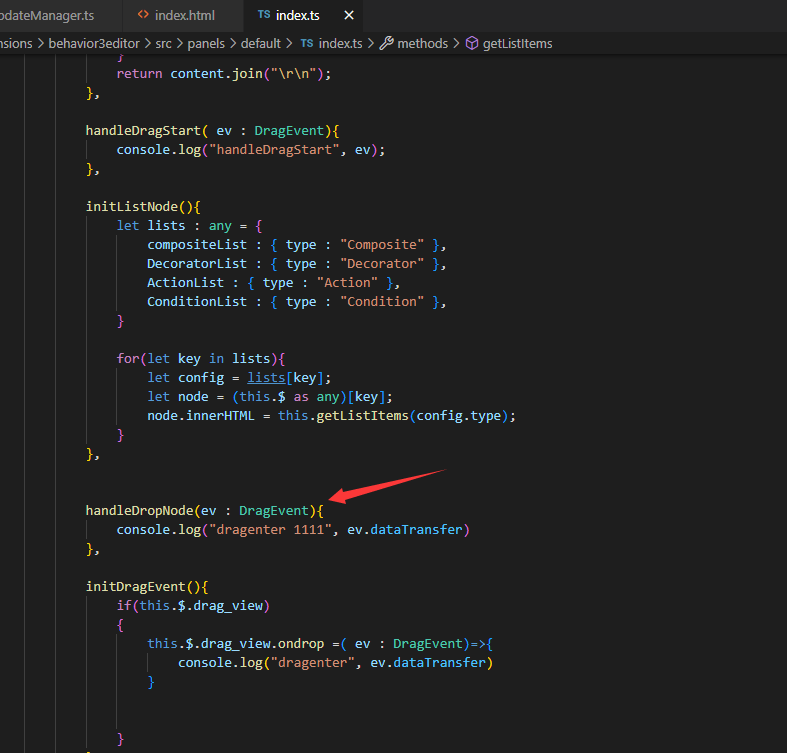Open the panels breadcrumb segment

[x=206, y=44]
